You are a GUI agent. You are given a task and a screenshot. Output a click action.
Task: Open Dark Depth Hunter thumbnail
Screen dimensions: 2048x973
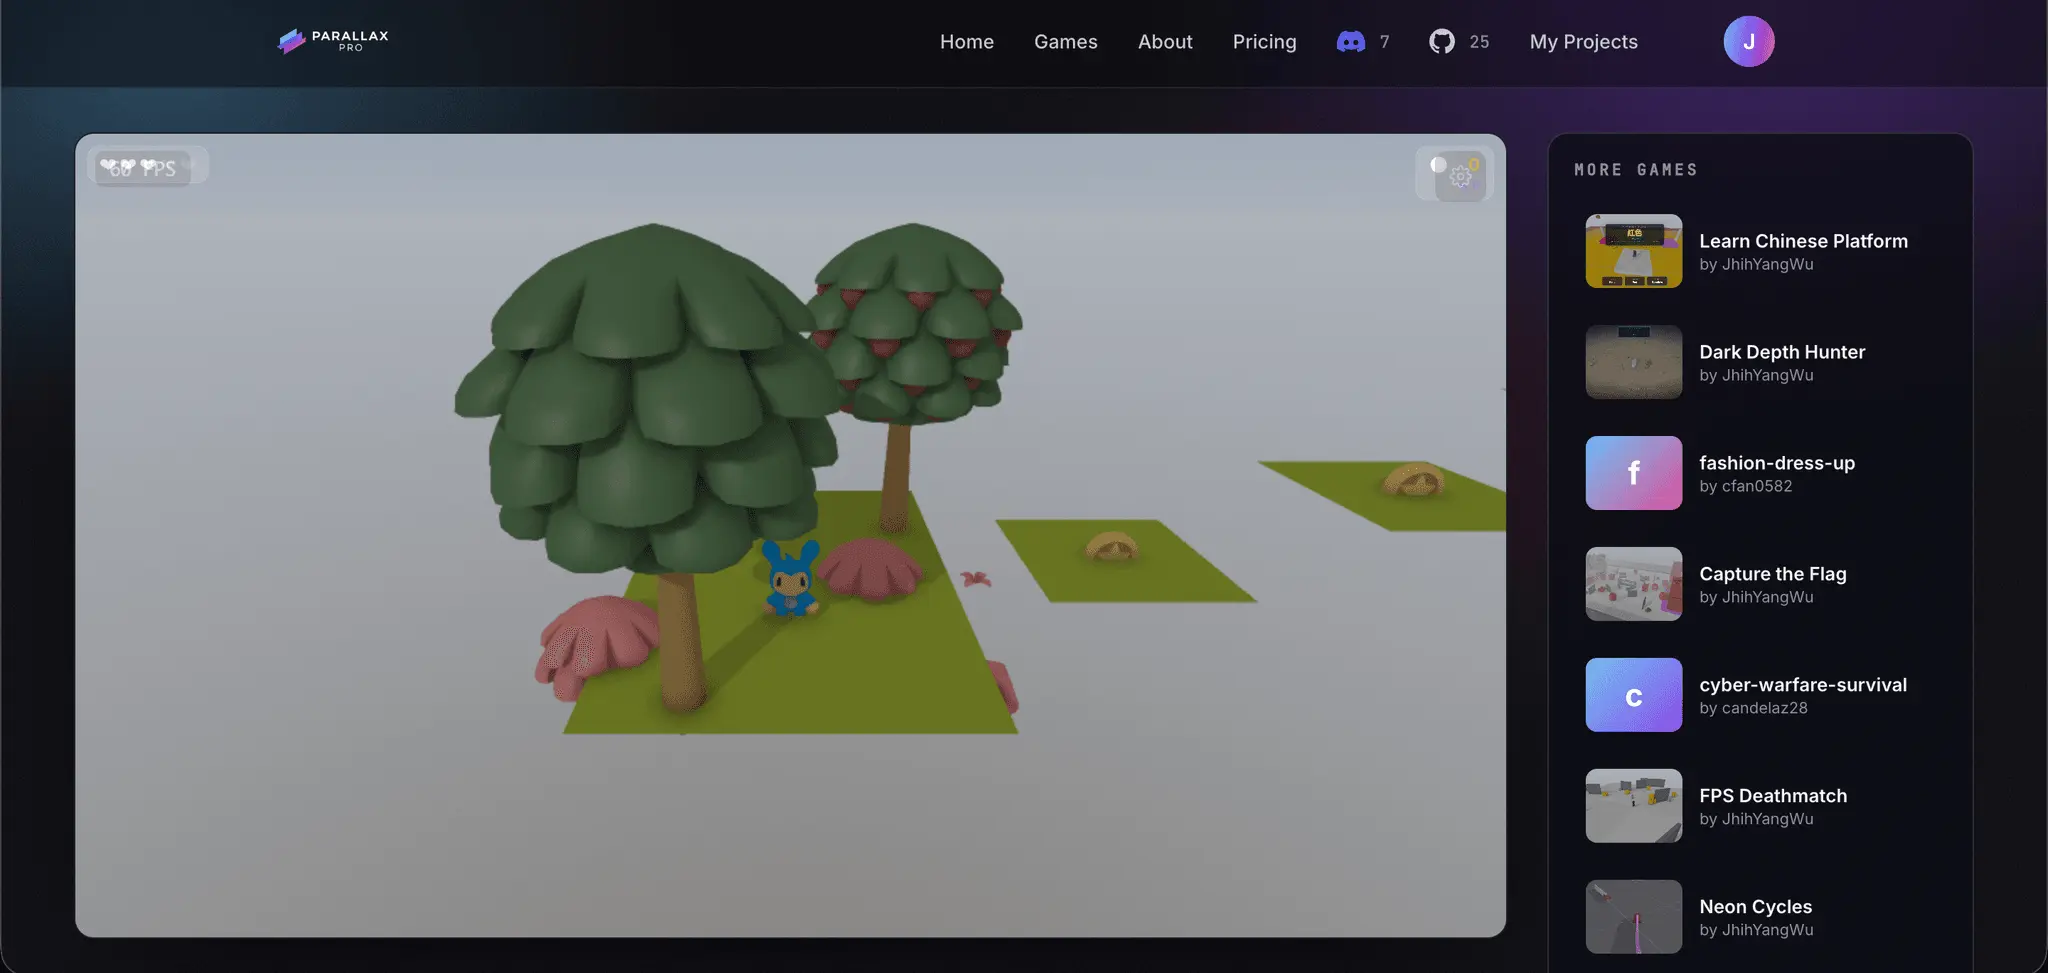tap(1633, 362)
